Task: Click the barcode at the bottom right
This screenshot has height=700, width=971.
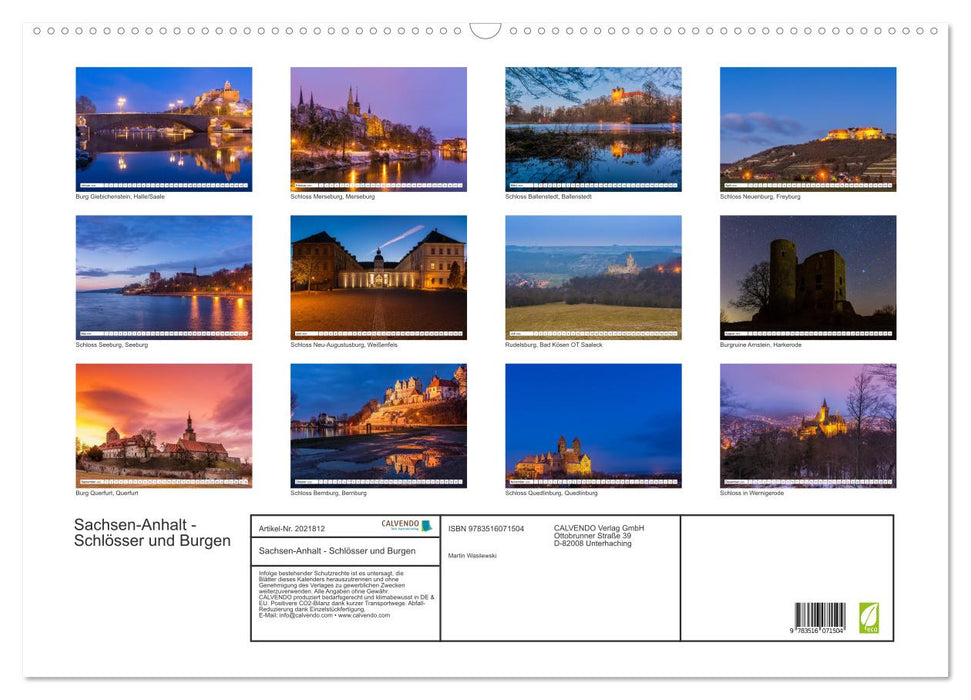Action: 820,619
